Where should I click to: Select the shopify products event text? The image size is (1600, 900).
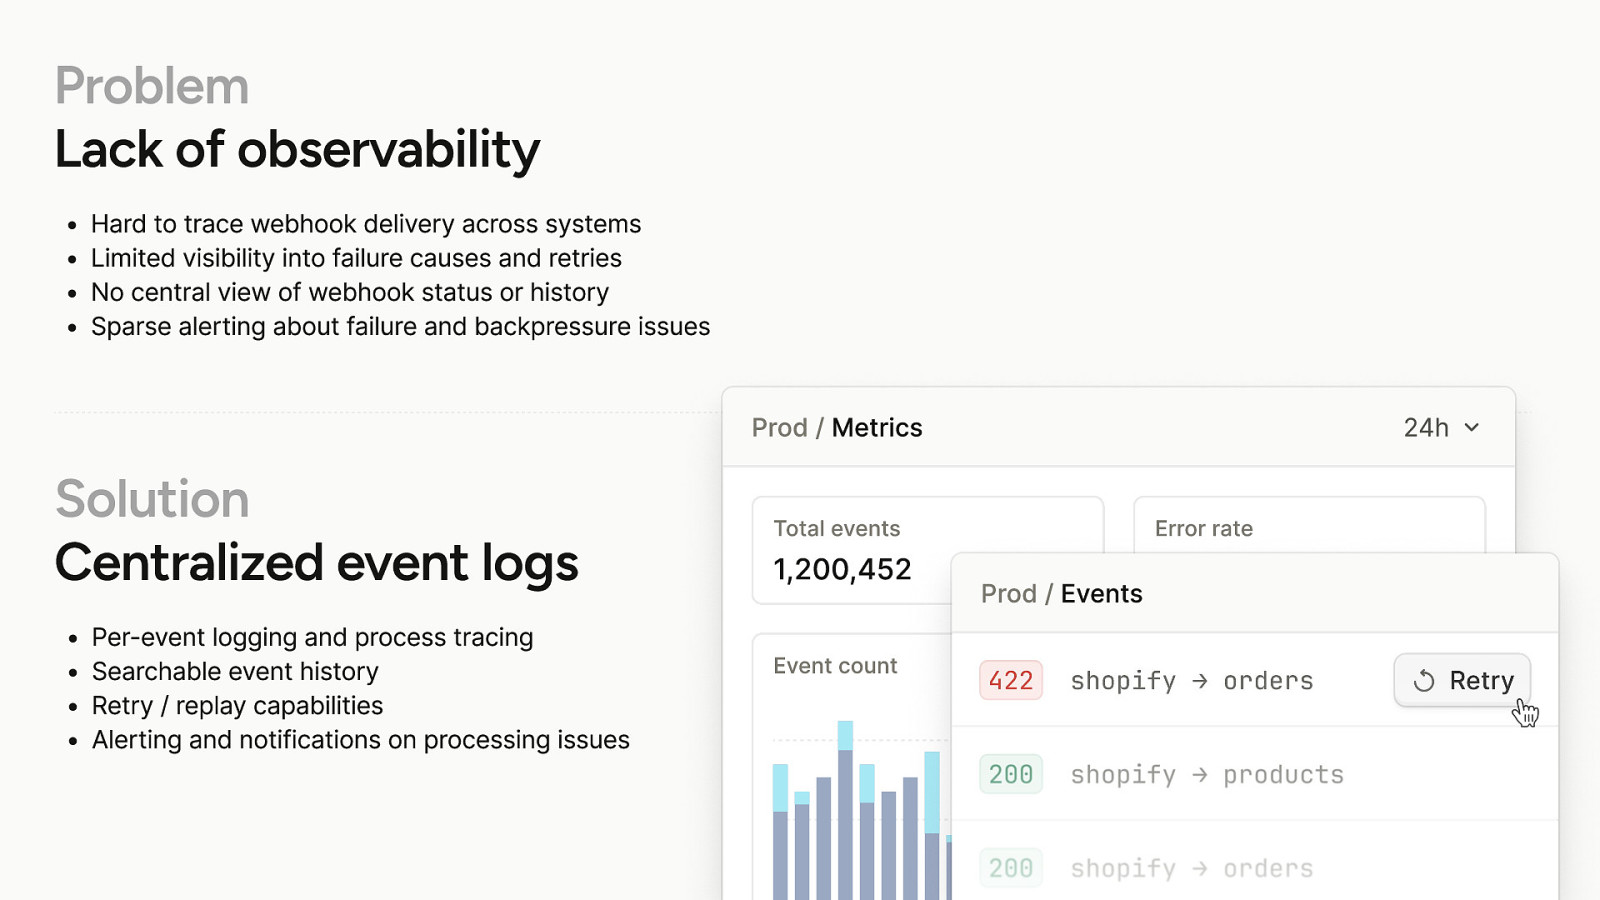pos(1207,775)
